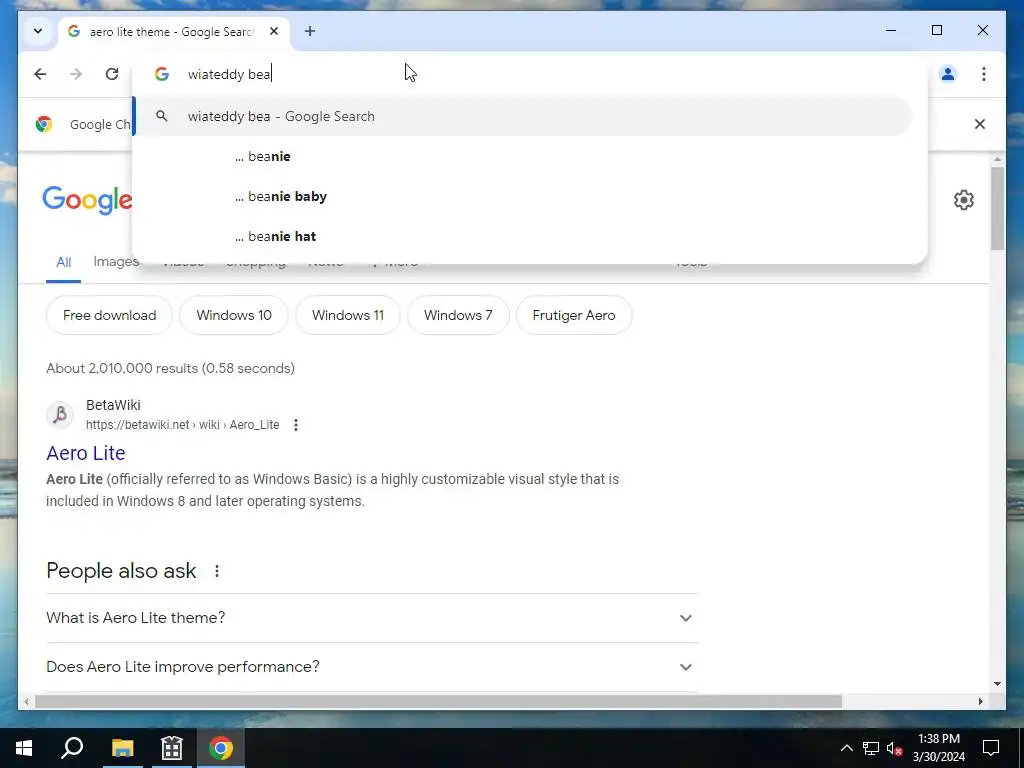Click the horizontal scrollbar right arrow

tap(980, 701)
